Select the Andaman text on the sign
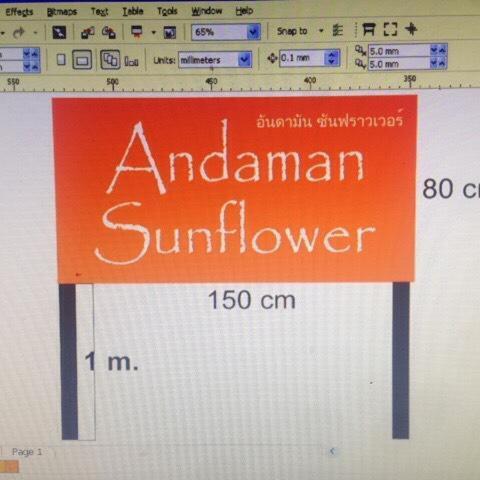Viewport: 480px width, 480px height. 235,157
